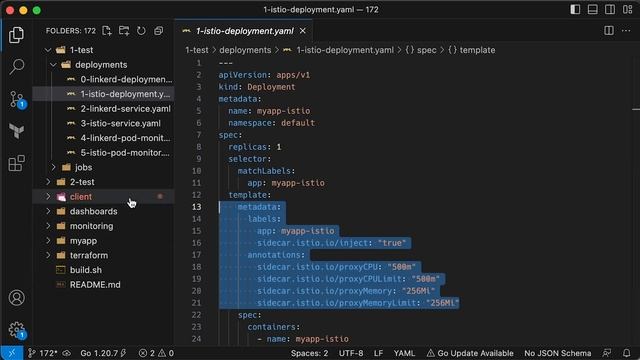Open 4-linkerd-pod-monitor file

tap(104, 138)
